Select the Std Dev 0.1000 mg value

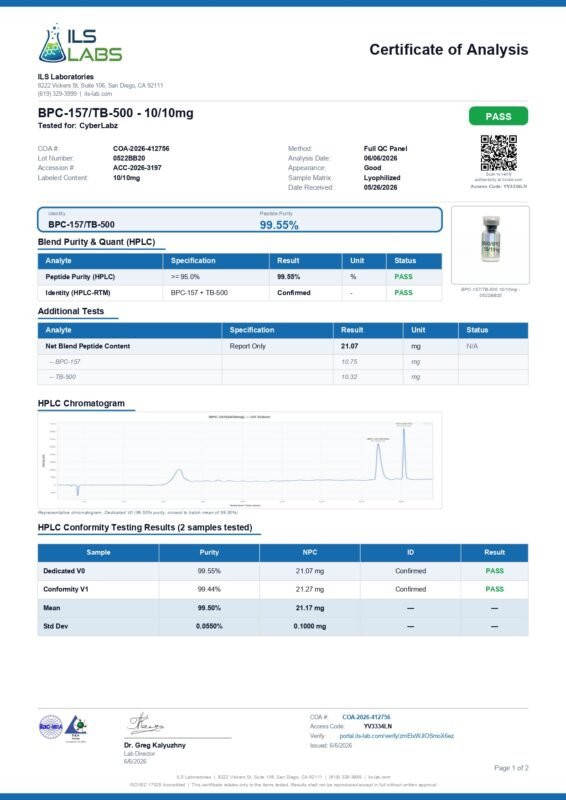[x=310, y=626]
